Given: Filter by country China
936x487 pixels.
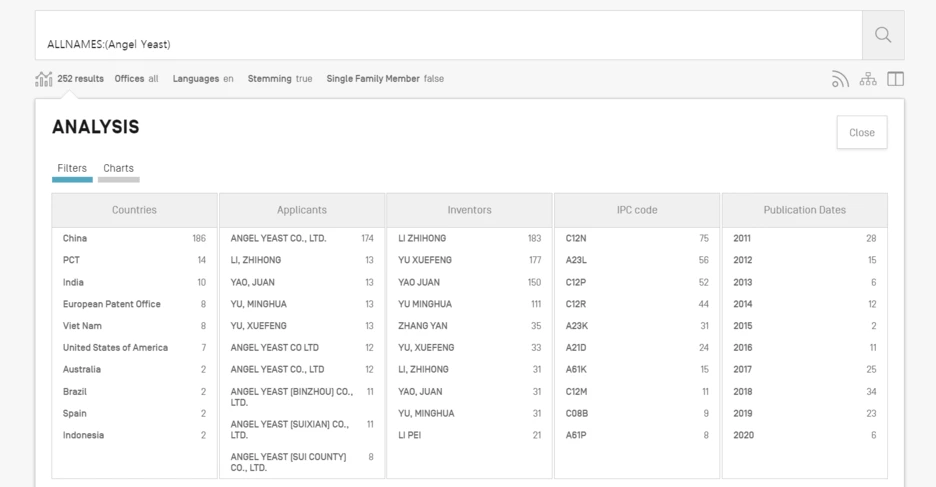Looking at the screenshot, I should pyautogui.click(x=134, y=238).
